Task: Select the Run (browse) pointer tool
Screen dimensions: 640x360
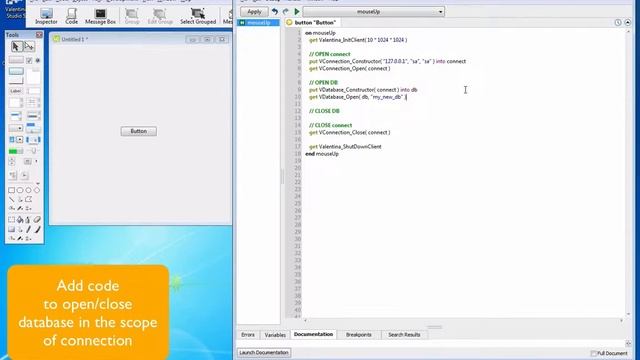Action: point(16,47)
